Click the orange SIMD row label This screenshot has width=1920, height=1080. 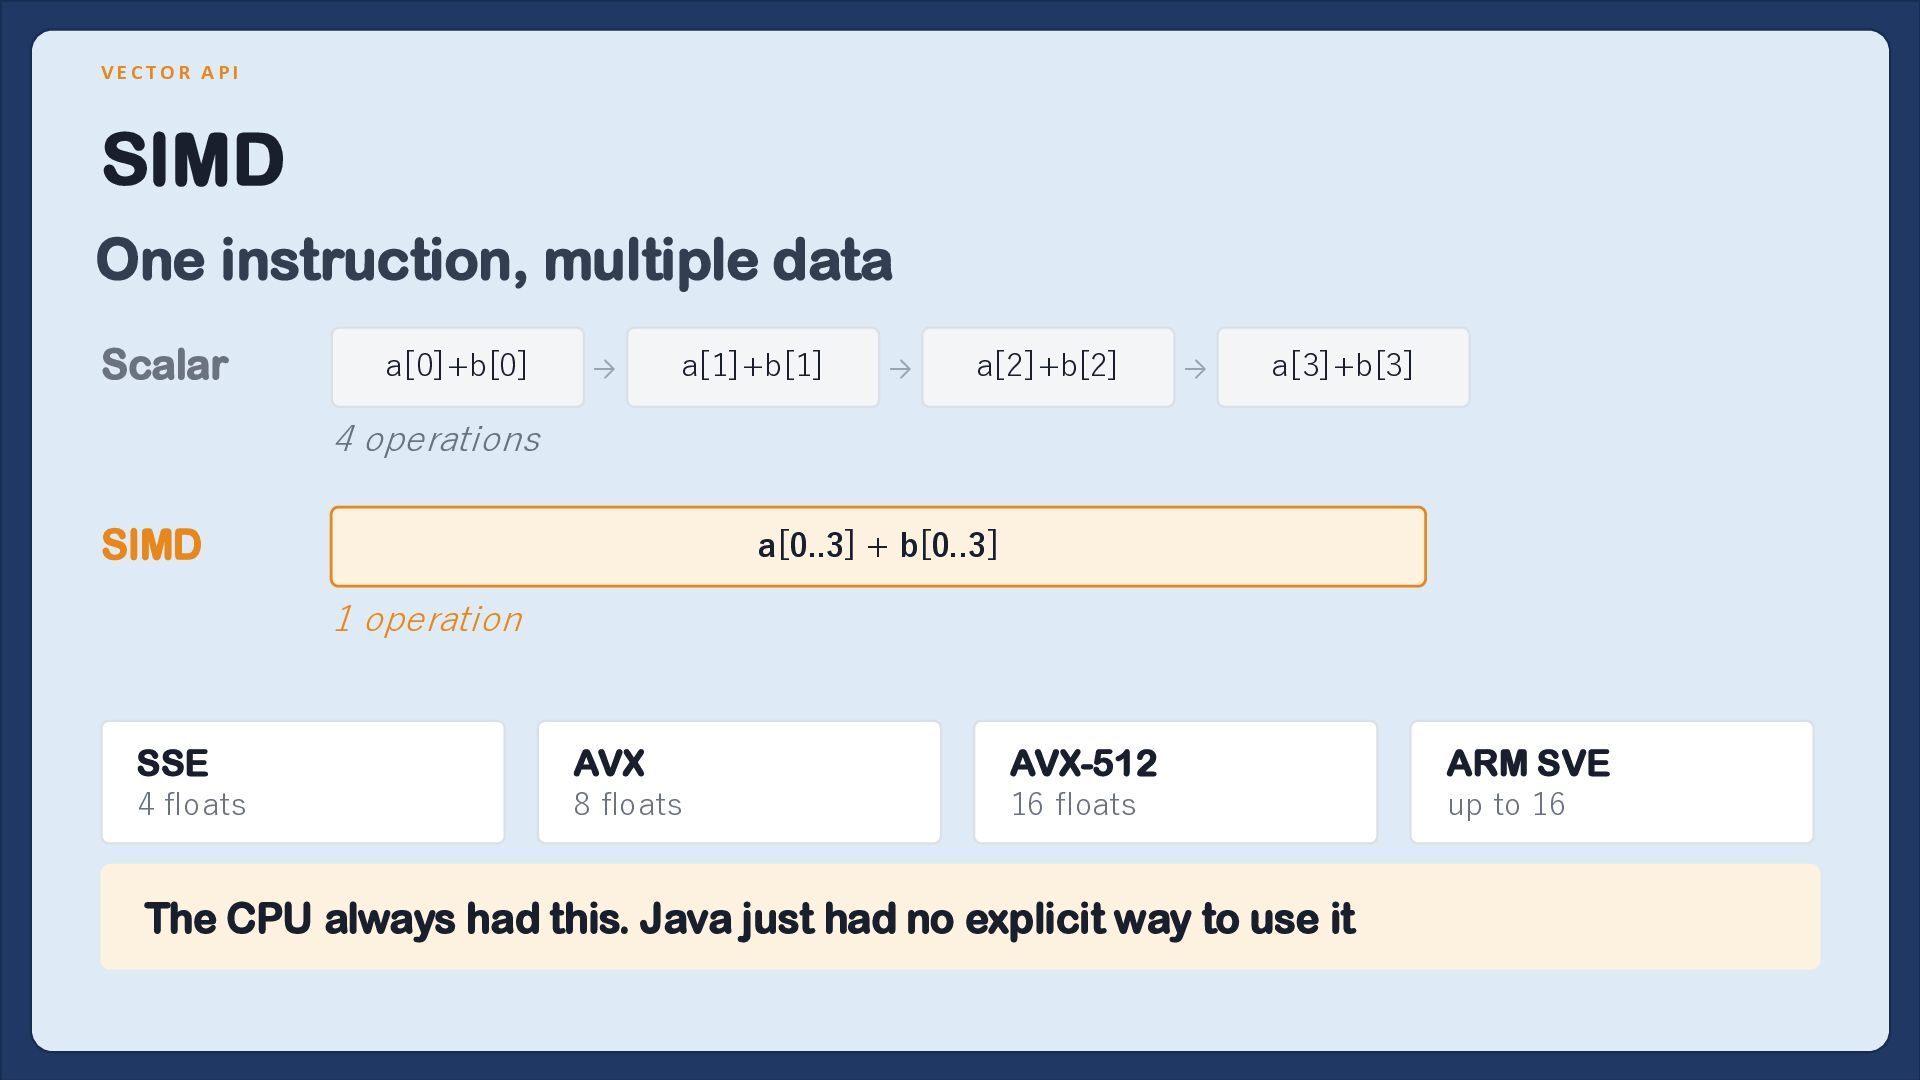pyautogui.click(x=151, y=545)
